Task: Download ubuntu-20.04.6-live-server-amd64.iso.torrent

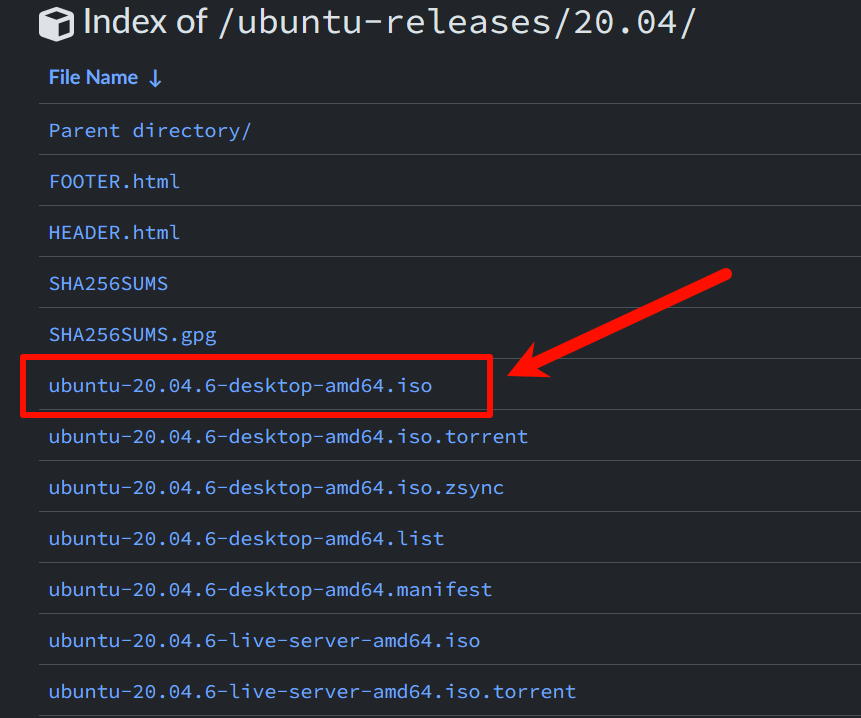Action: pyautogui.click(x=312, y=692)
